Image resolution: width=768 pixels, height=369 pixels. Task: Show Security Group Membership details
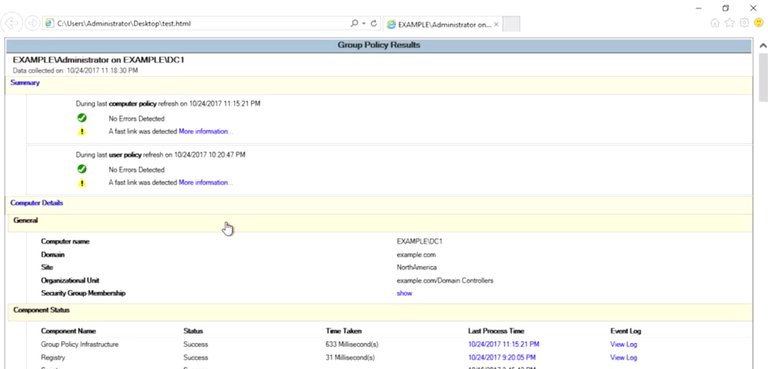coord(404,294)
